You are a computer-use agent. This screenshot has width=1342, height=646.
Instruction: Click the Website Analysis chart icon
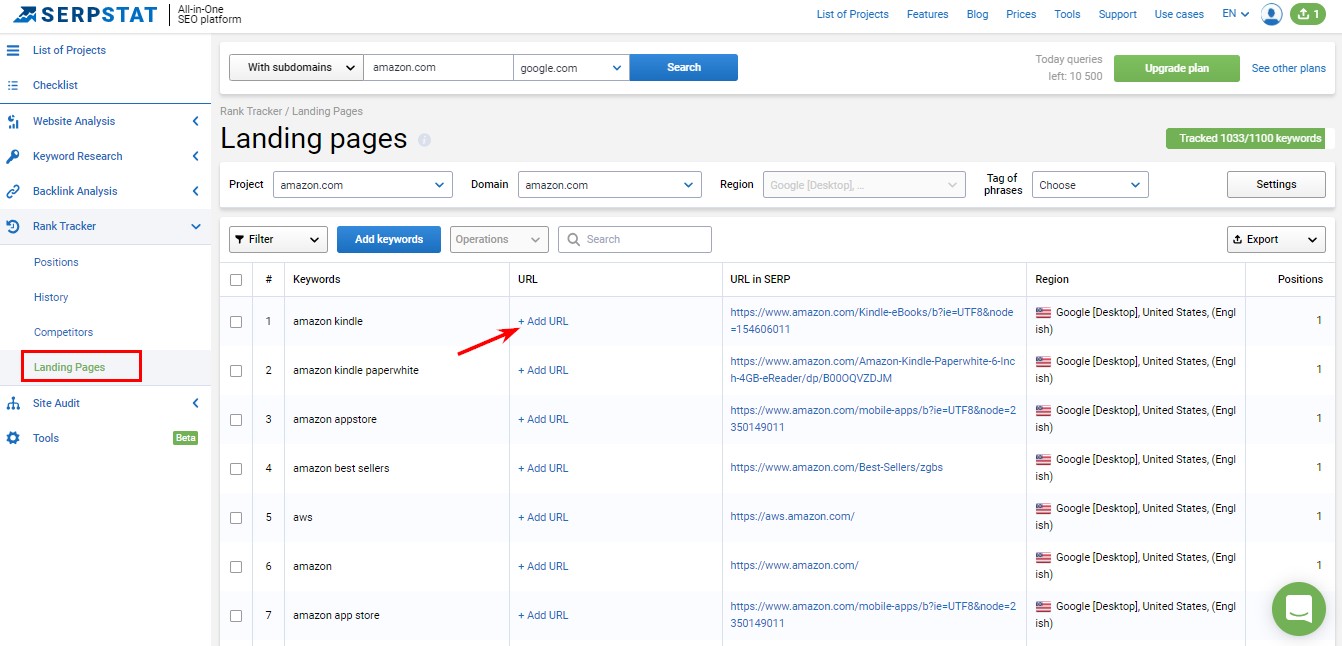[13, 121]
